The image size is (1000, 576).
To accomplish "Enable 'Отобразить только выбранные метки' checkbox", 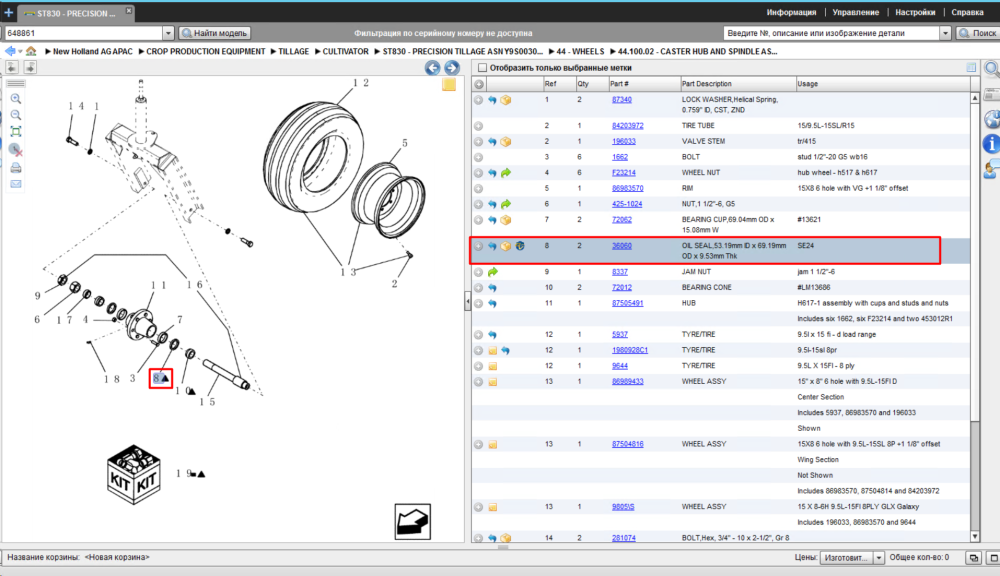I will pos(483,68).
